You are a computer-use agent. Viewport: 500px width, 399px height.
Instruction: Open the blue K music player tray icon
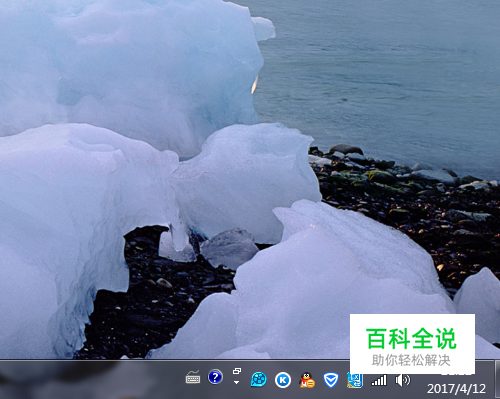pos(283,380)
